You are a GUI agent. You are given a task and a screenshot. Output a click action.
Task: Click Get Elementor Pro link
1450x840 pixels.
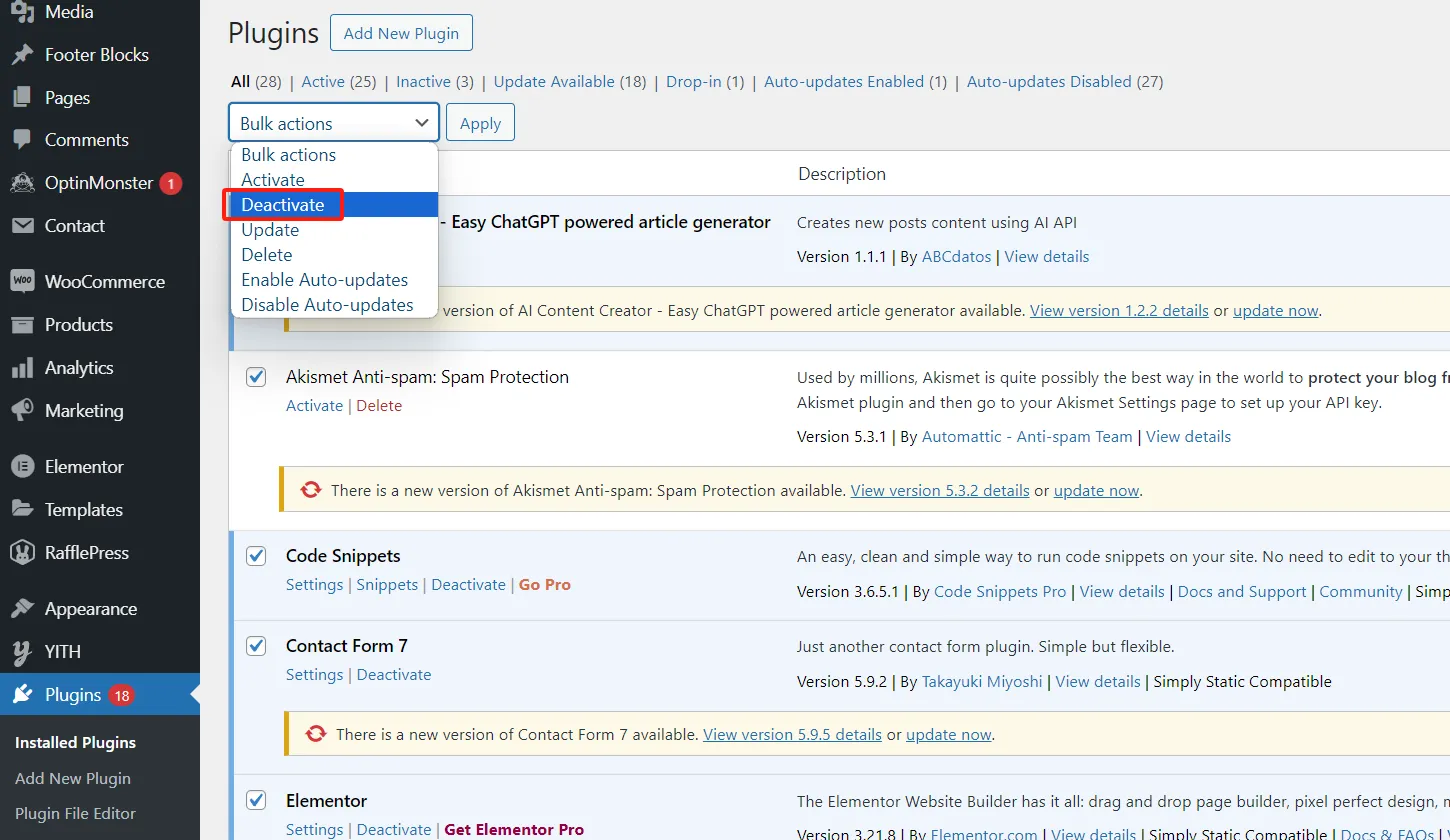pyautogui.click(x=514, y=830)
